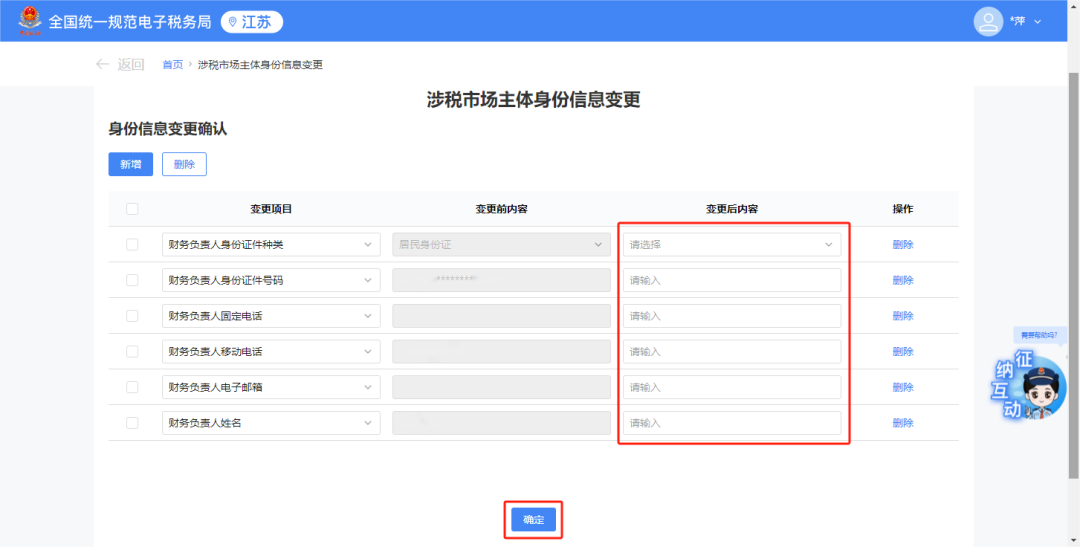Click the masked ID number before-change field

tap(501, 280)
